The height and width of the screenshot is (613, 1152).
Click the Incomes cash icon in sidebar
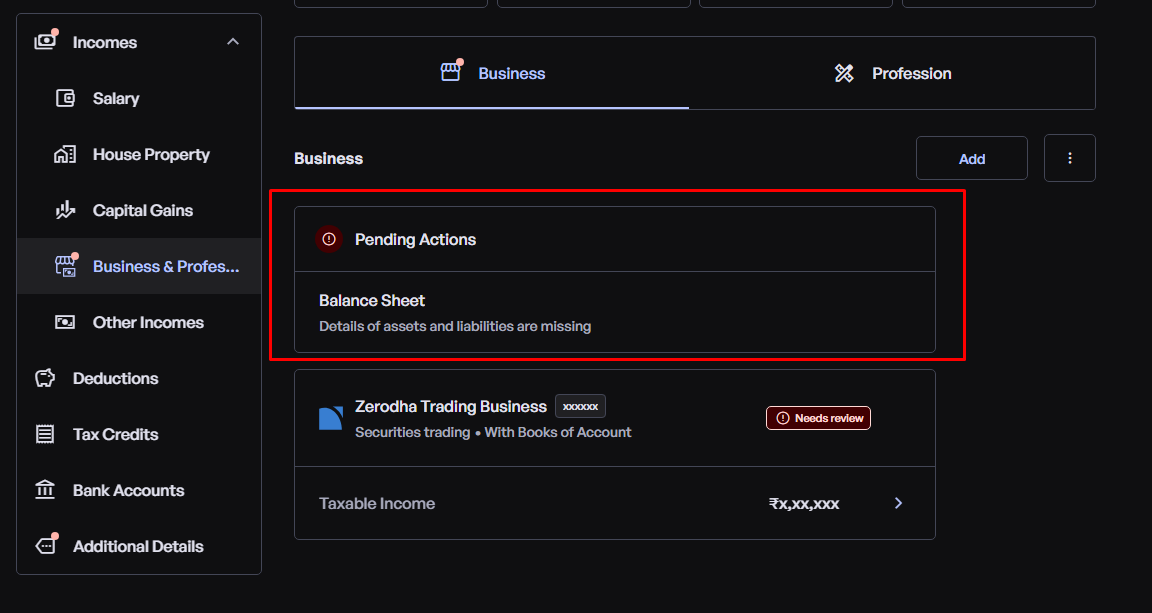point(46,40)
